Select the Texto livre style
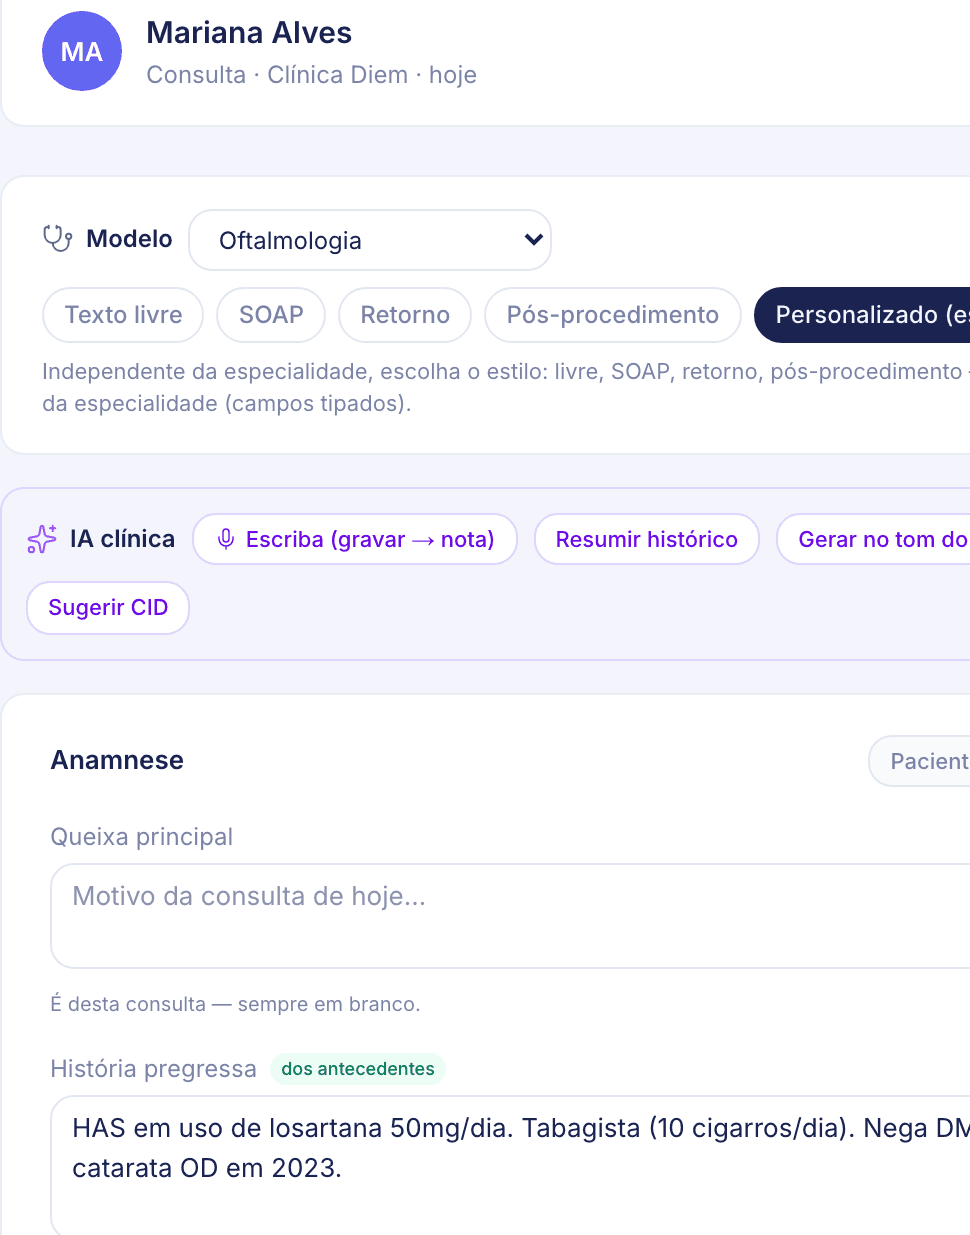The height and width of the screenshot is (1235, 970). click(123, 315)
